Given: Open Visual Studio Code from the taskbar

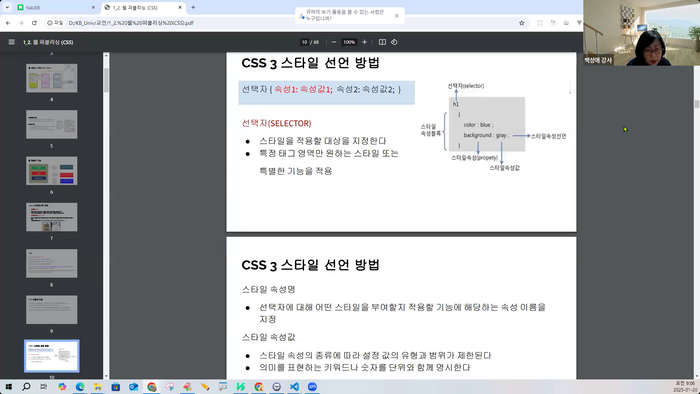Looking at the screenshot, I should 294,386.
